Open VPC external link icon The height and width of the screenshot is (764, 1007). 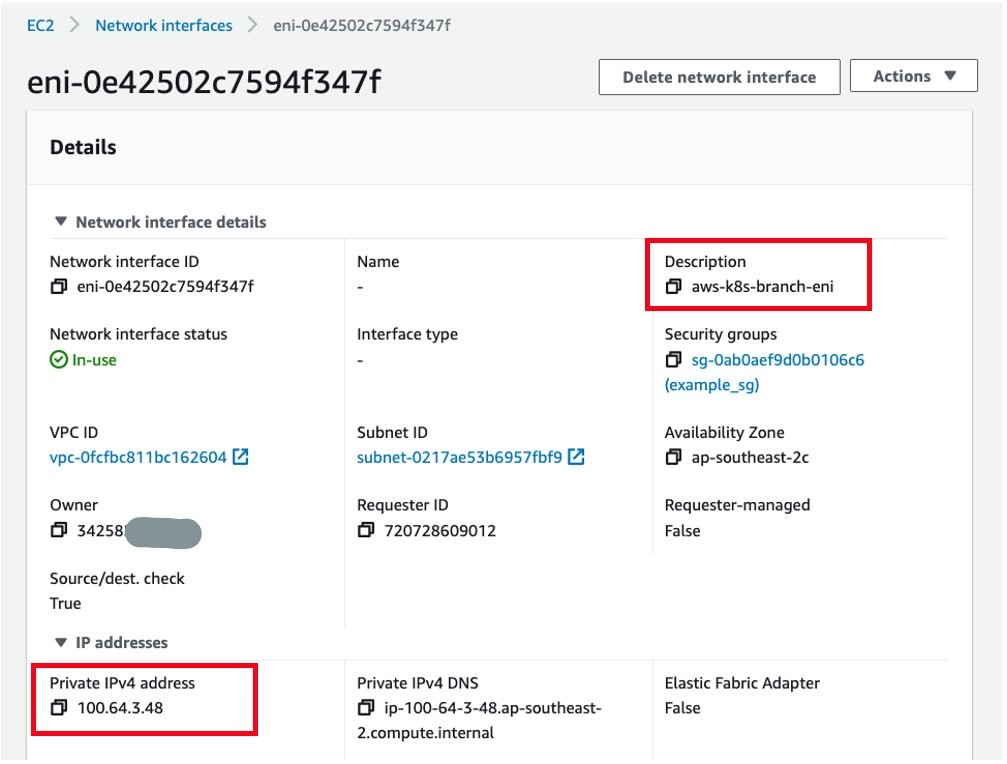pos(241,457)
